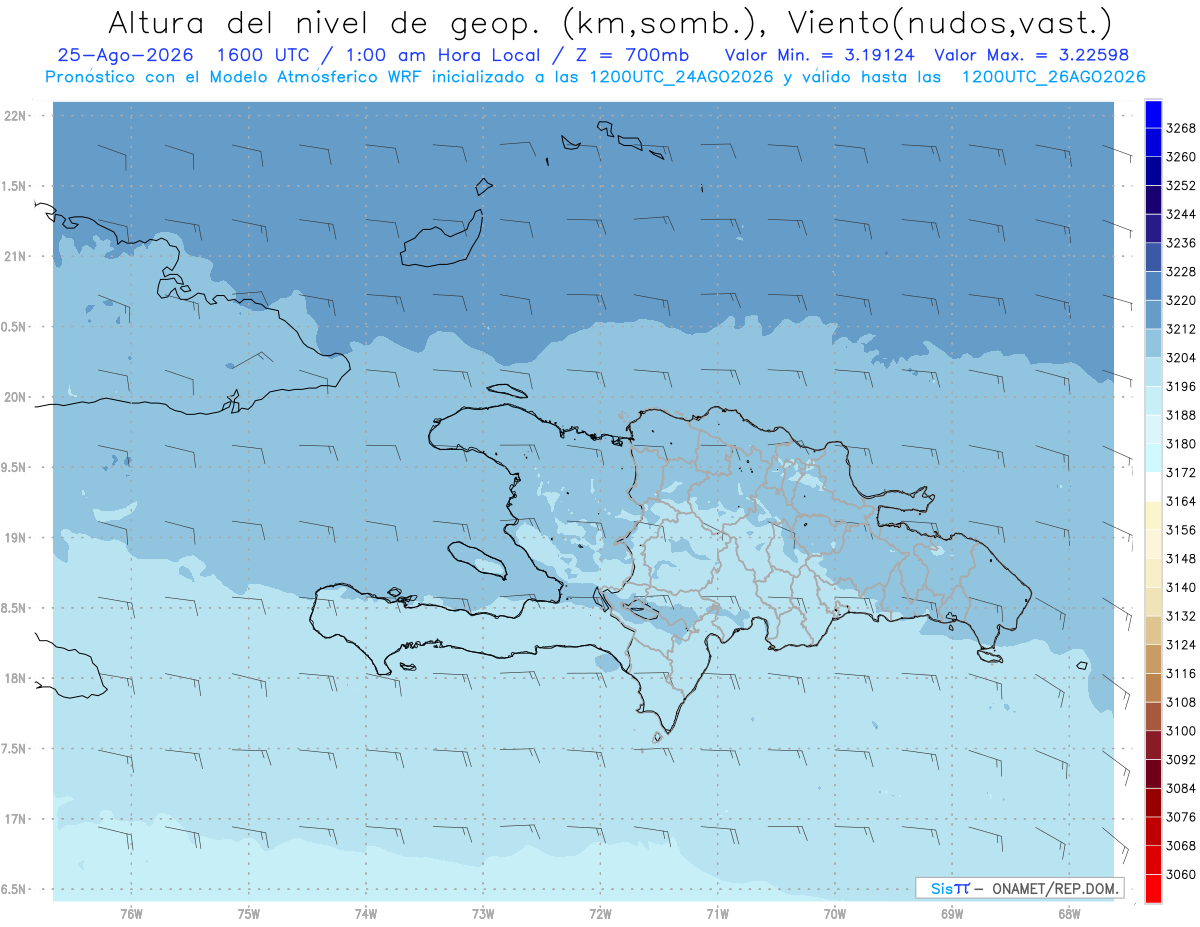Click the '20N' latitude tick label

tap(16, 397)
